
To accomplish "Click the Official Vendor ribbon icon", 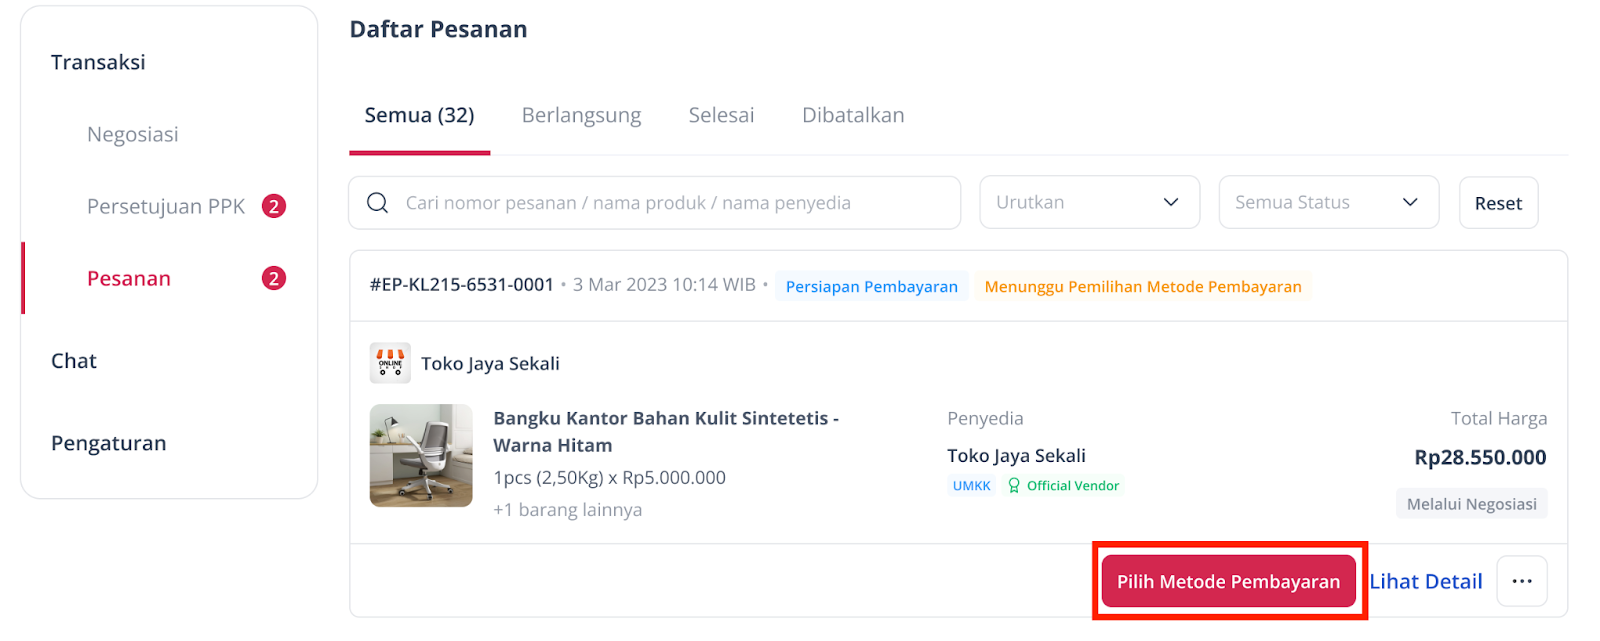I will click(1014, 485).
